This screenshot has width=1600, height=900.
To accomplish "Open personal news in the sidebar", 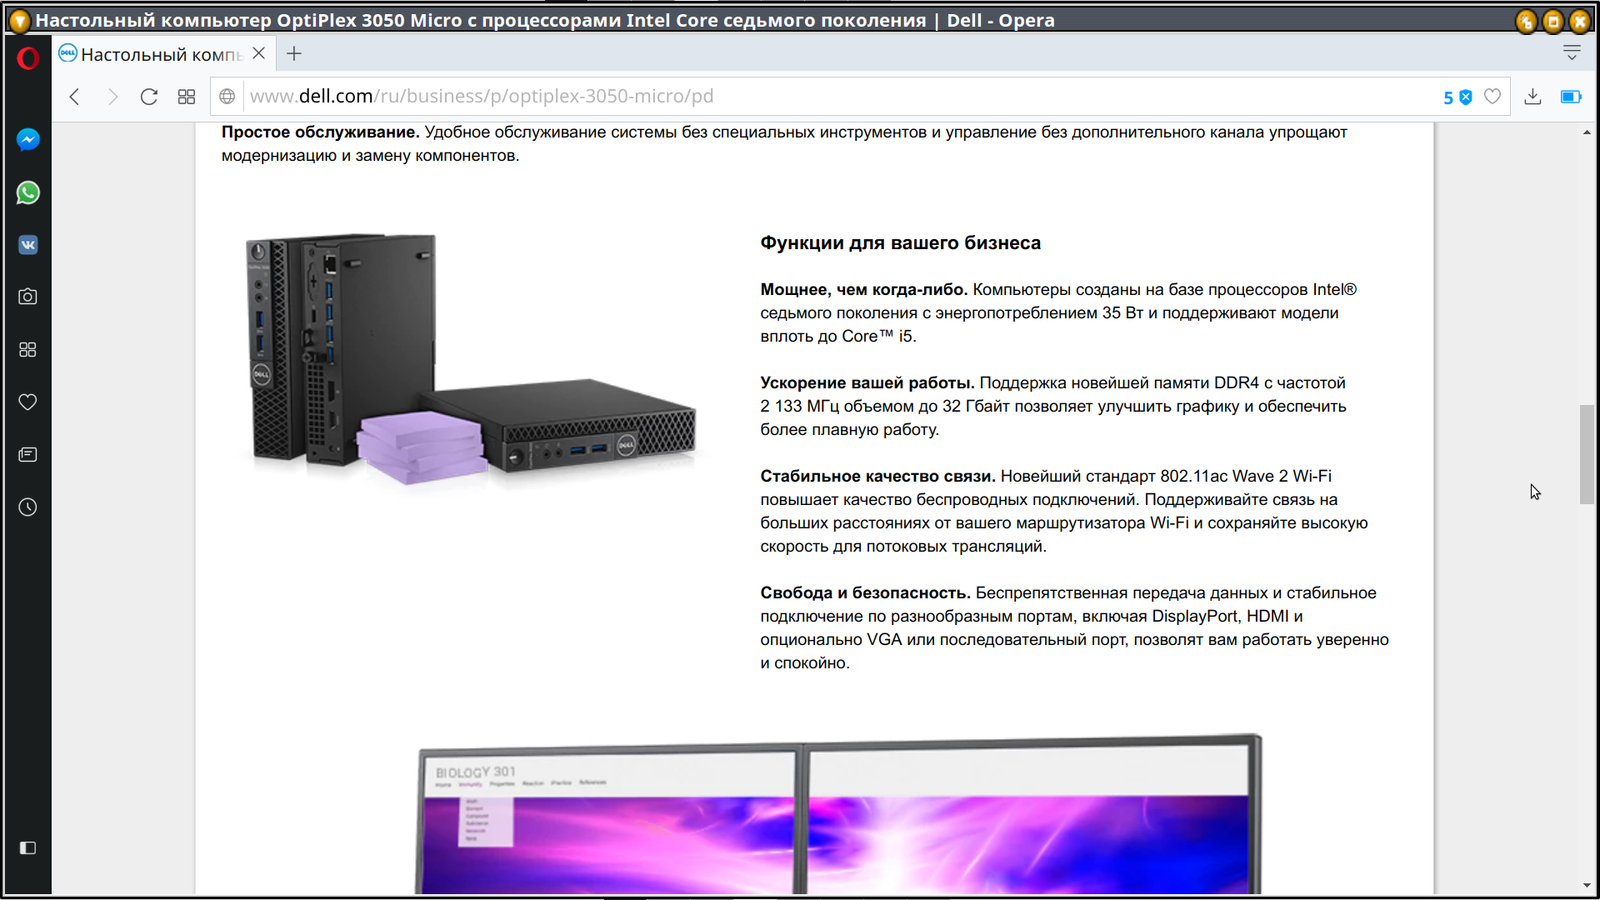I will 28,454.
